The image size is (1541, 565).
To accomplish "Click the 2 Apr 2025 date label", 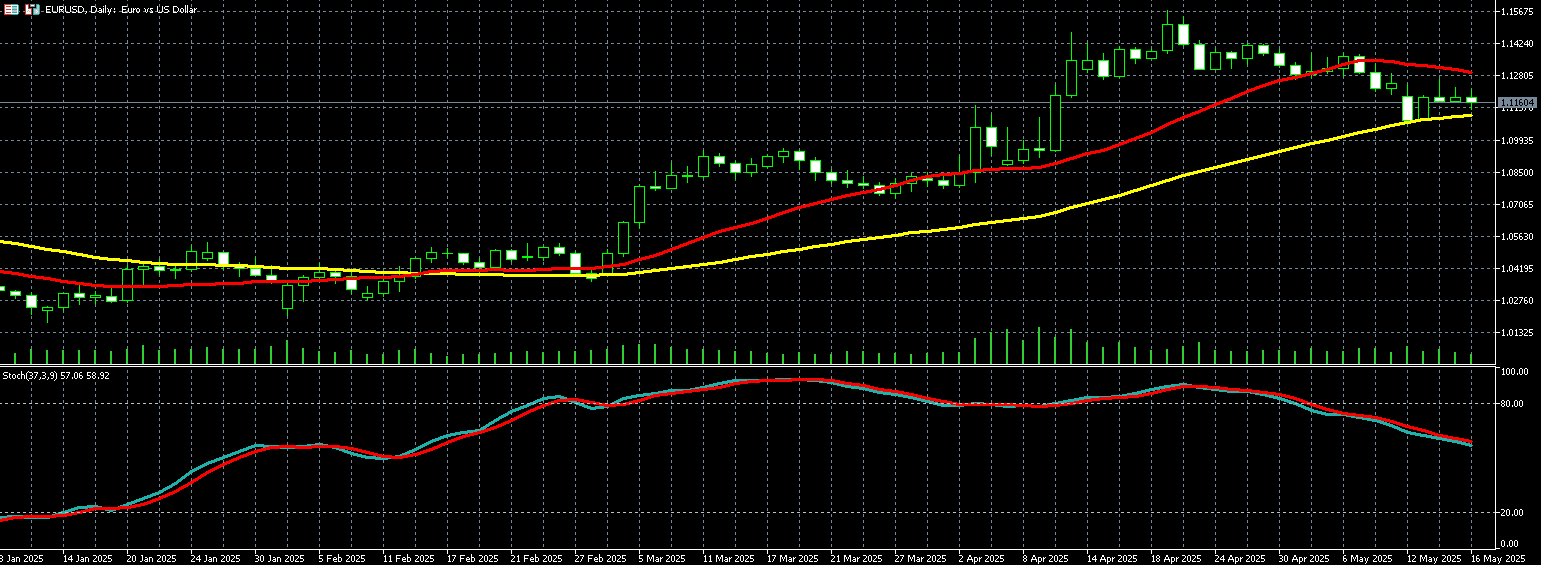I will point(984,558).
